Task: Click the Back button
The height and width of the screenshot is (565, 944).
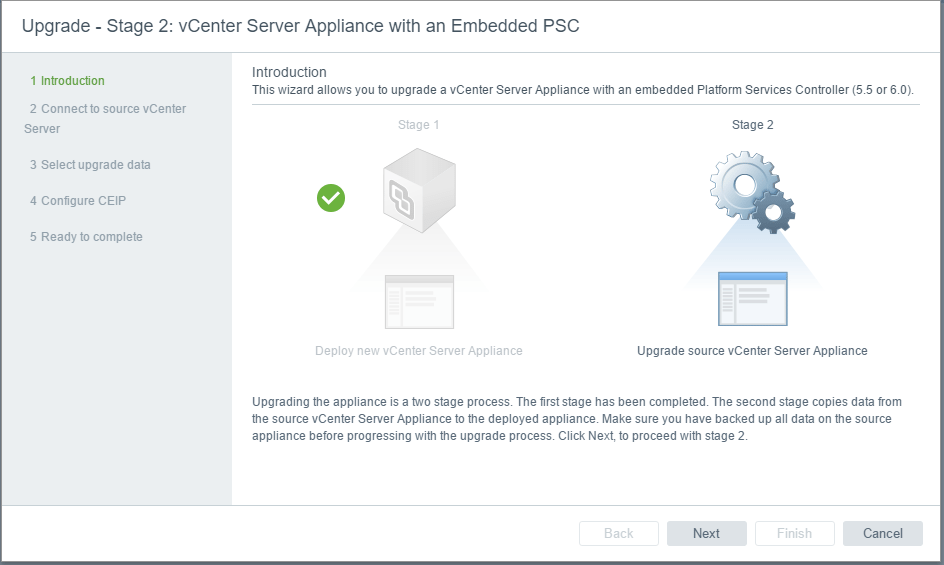Action: [618, 533]
